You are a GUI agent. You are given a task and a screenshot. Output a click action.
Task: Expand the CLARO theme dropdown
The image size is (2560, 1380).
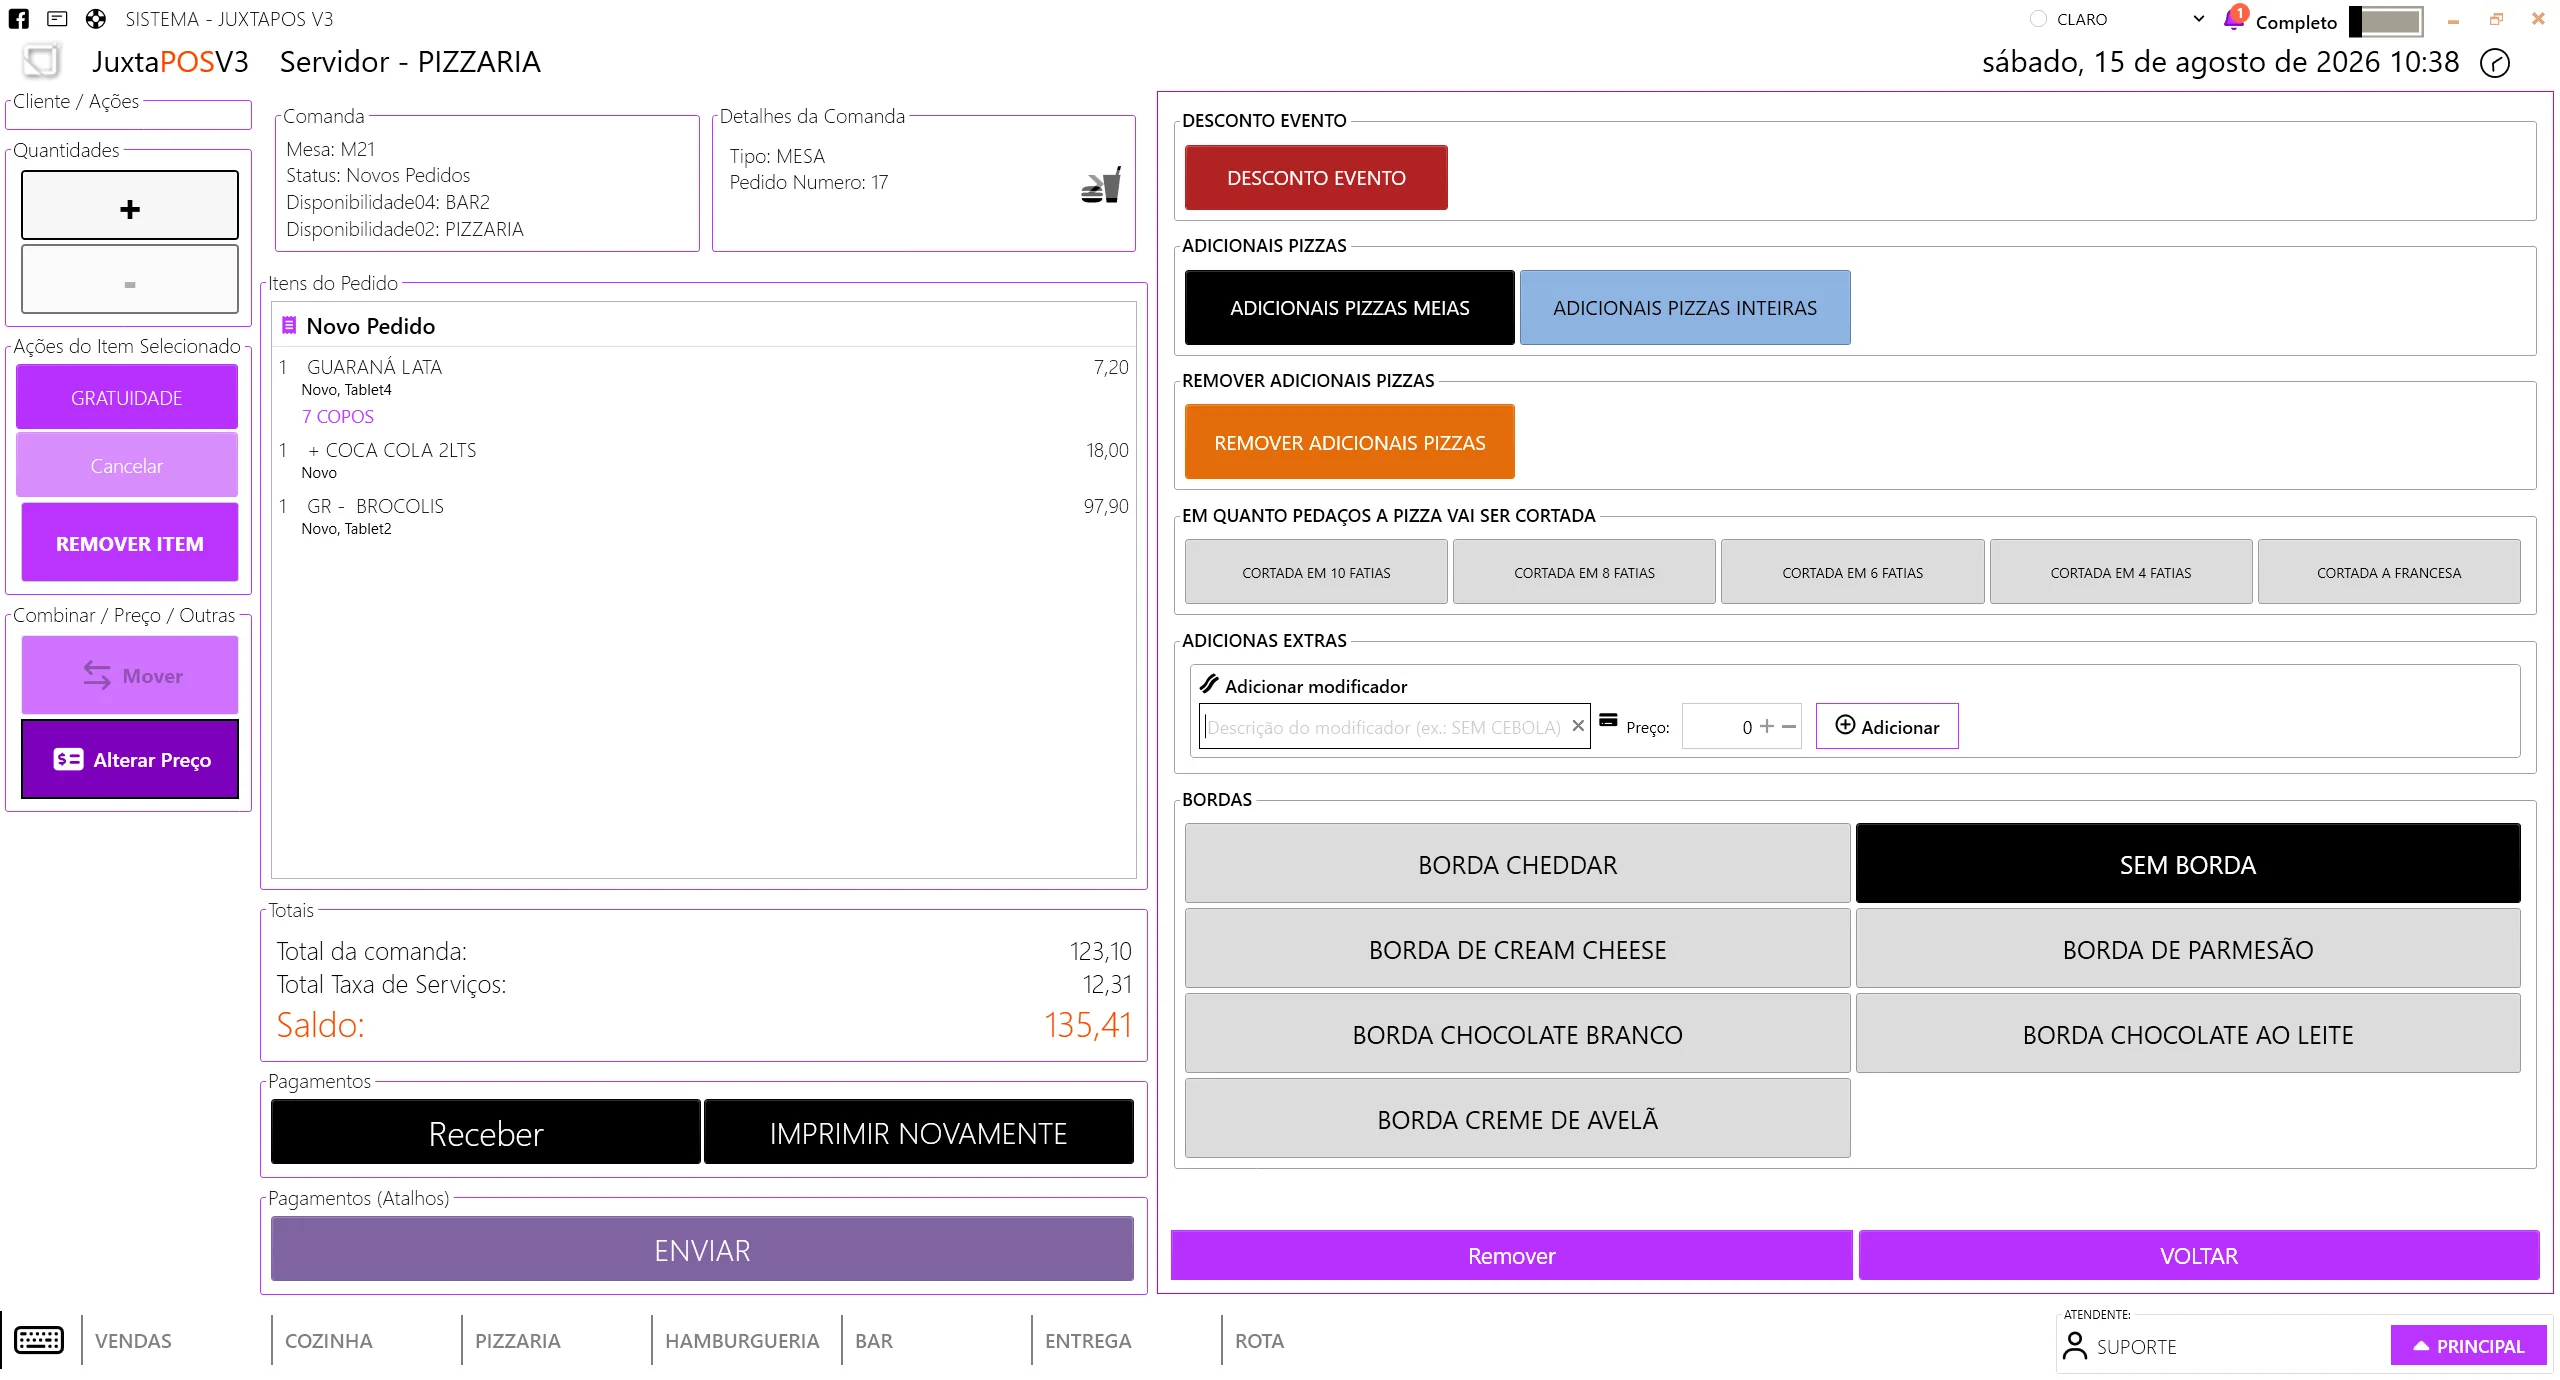pos(2199,19)
